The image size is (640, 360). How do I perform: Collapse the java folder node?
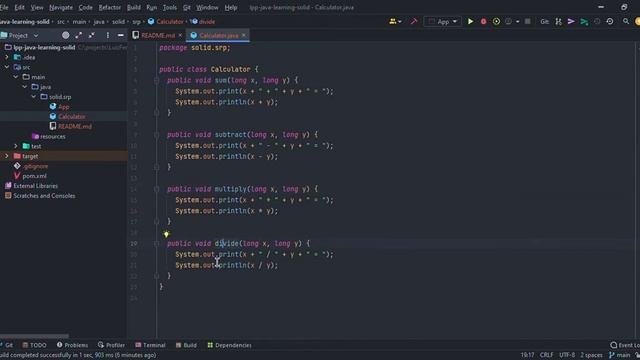(25, 87)
